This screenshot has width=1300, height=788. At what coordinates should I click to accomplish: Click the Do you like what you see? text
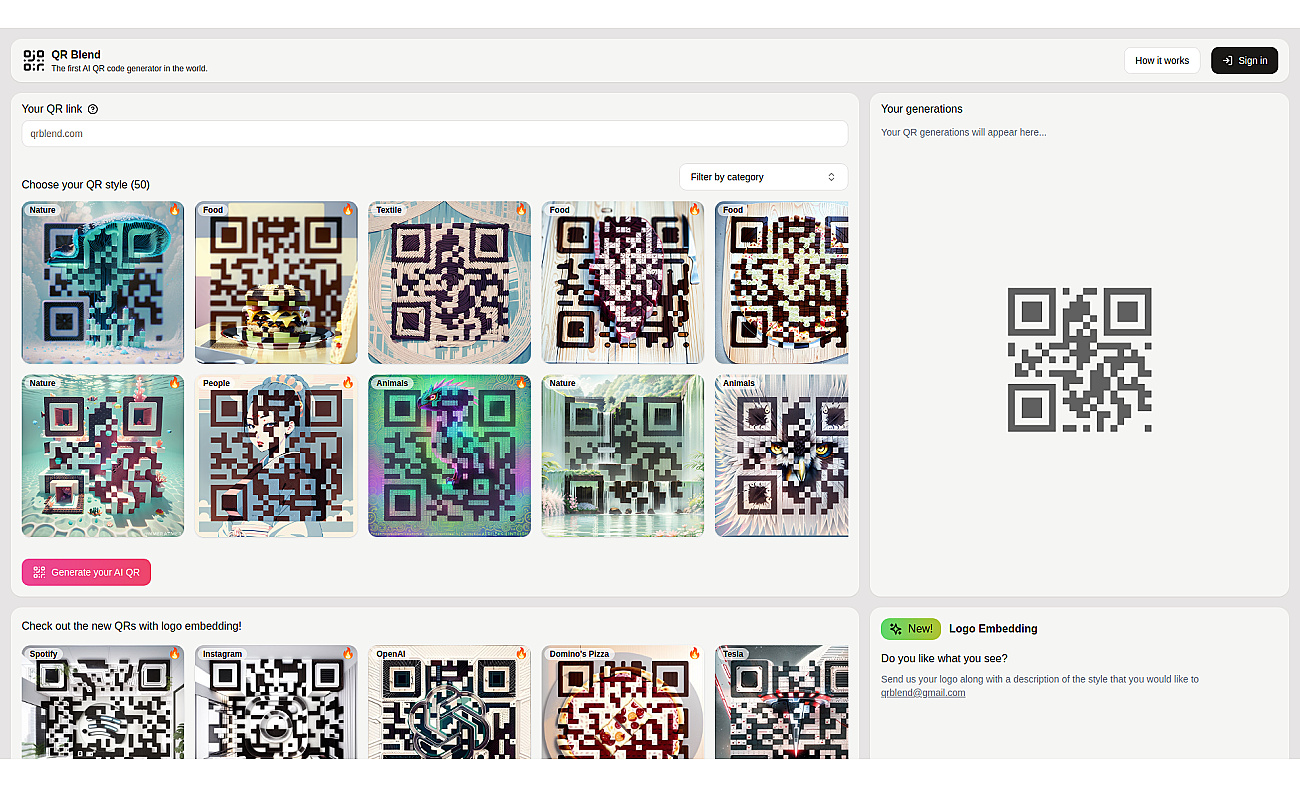[944, 658]
